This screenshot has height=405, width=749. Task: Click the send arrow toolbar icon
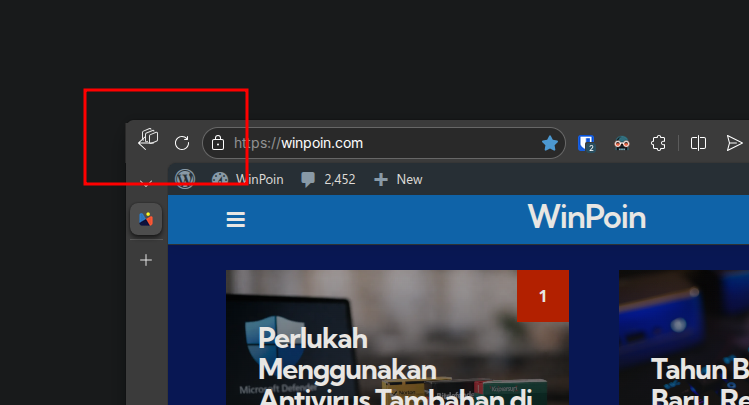[735, 143]
